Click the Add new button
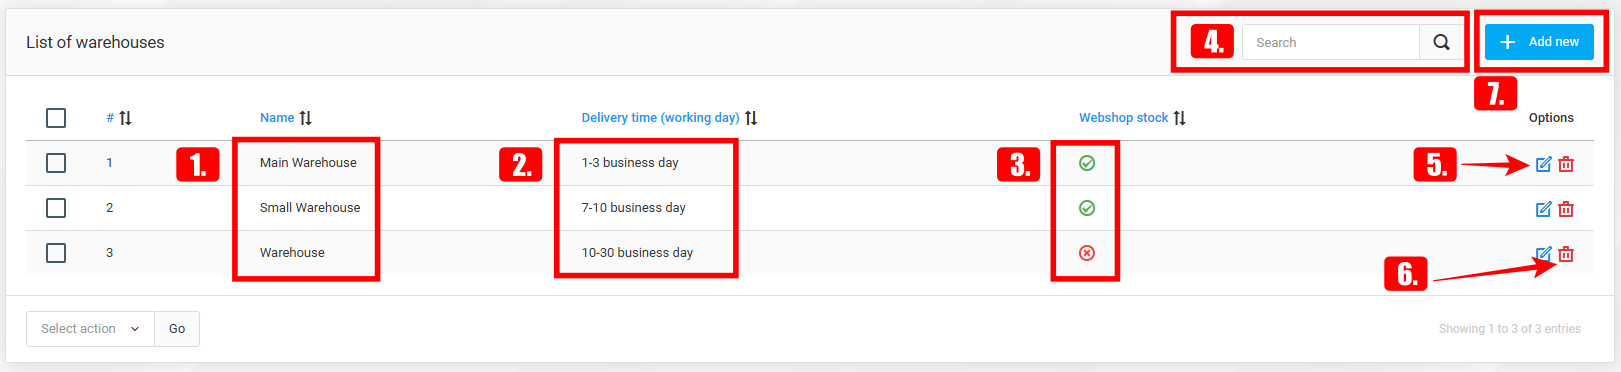Image resolution: width=1621 pixels, height=372 pixels. 1539,42
